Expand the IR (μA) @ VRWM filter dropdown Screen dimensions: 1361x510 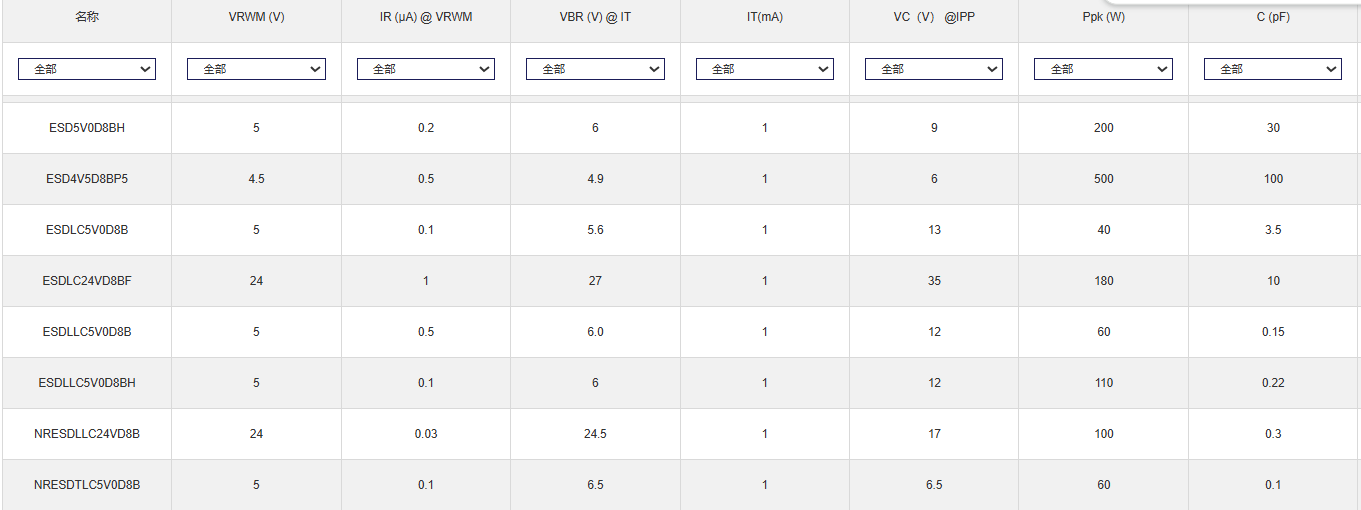click(x=426, y=69)
